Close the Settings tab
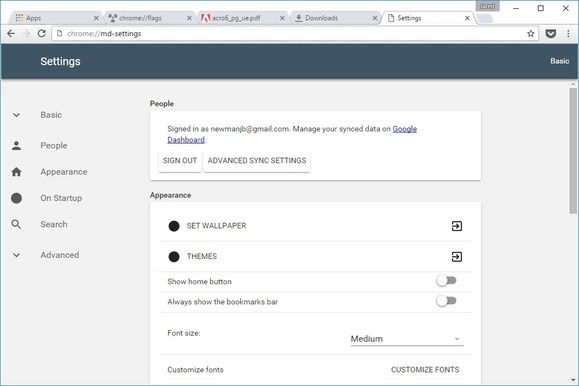The height and width of the screenshot is (386, 579). (467, 18)
